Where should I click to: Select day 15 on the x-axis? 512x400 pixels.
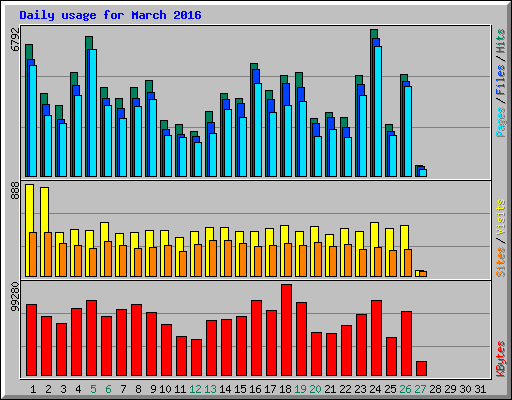[240, 389]
